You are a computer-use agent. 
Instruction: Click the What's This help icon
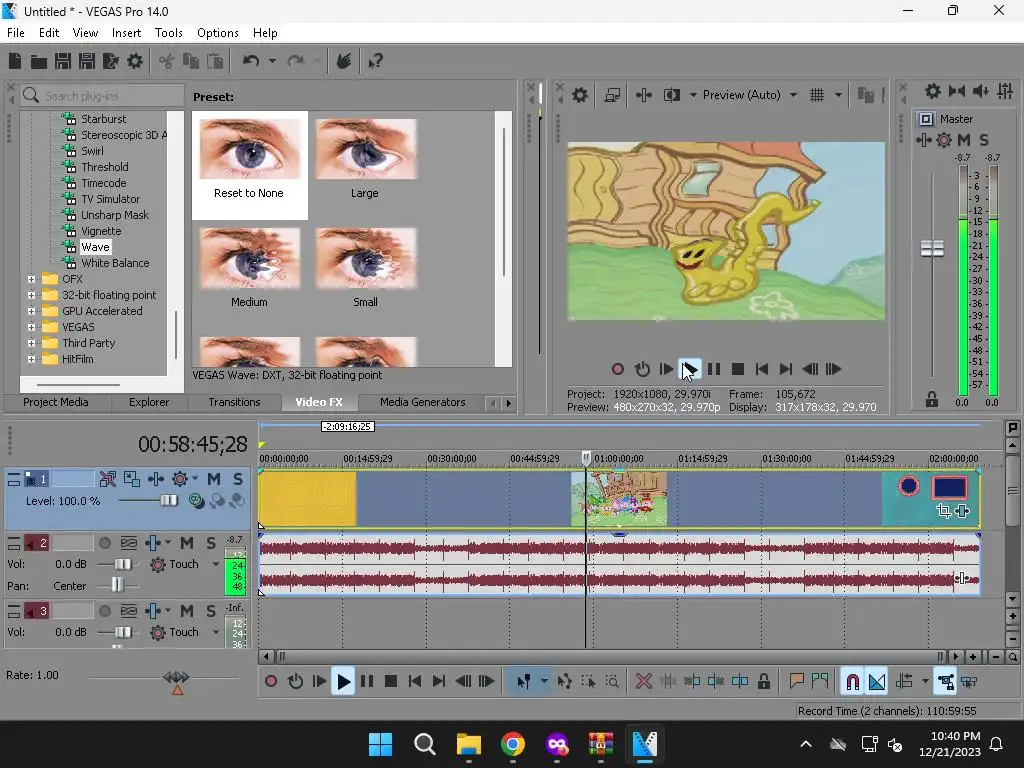pyautogui.click(x=375, y=61)
